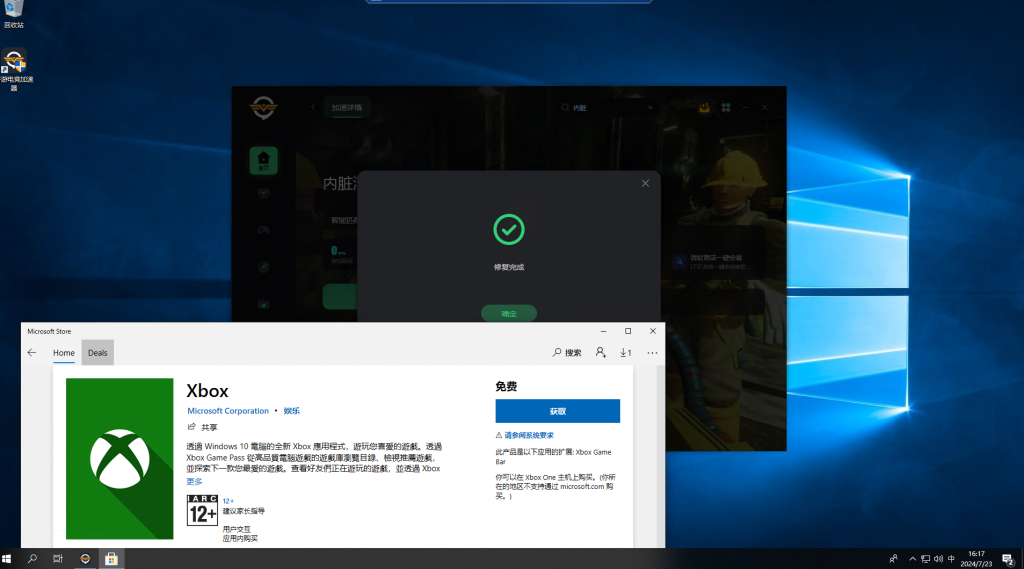Click the gamepad icon in accelerator sidebar
The image size is (1024, 569).
click(264, 230)
